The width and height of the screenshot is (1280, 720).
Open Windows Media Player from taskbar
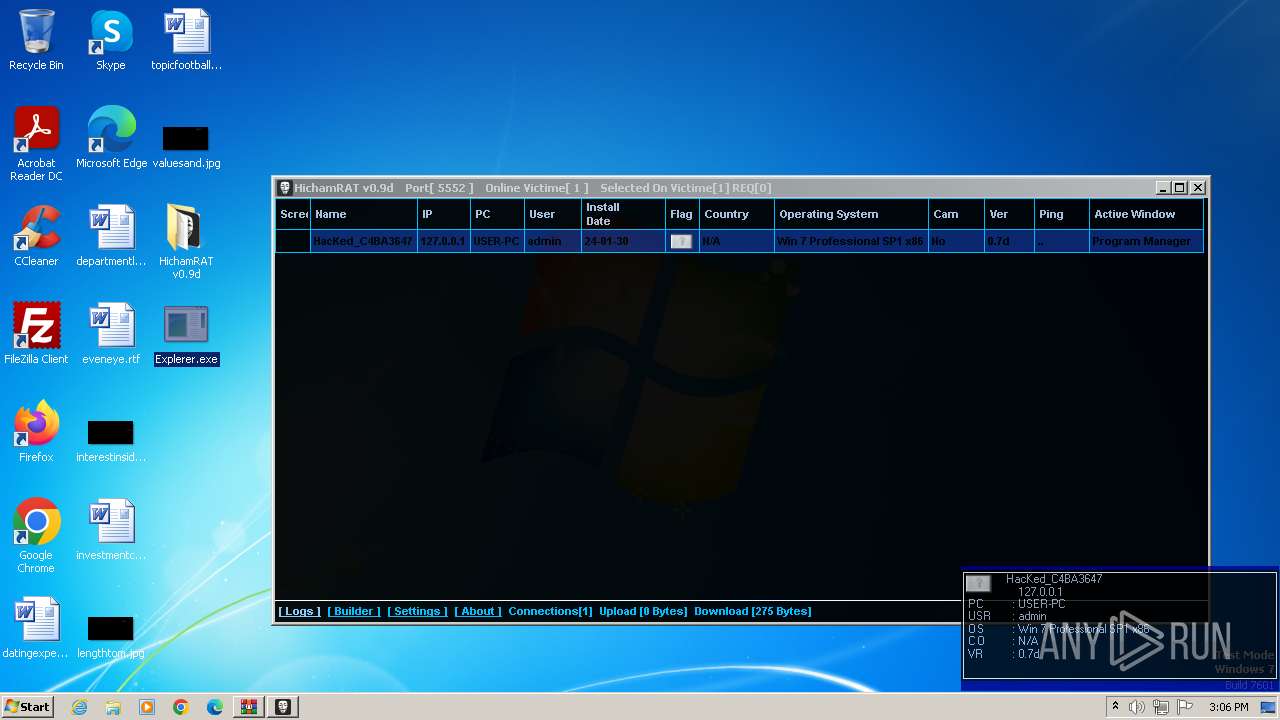(147, 707)
